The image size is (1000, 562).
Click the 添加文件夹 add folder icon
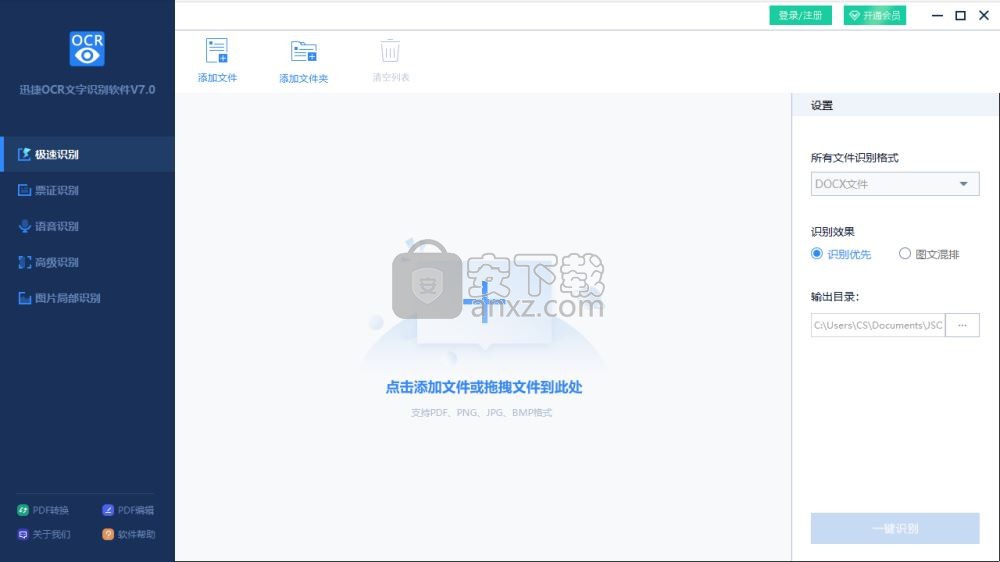(x=304, y=51)
